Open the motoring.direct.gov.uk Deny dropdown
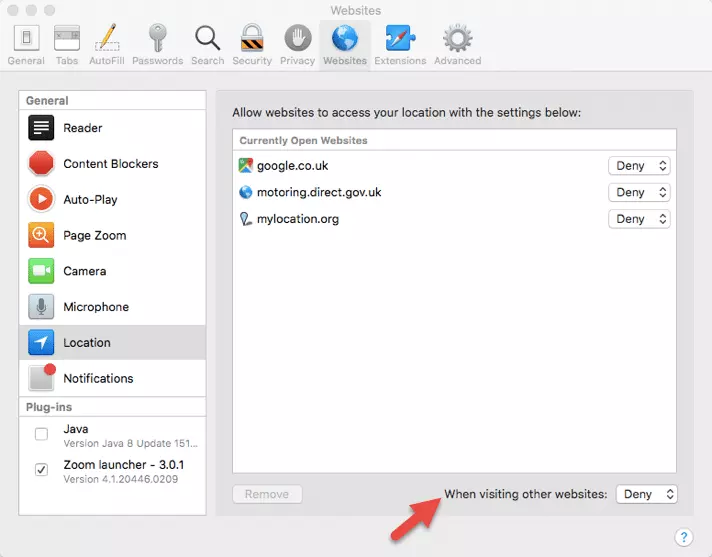Screen dimensions: 712x557 [639, 192]
